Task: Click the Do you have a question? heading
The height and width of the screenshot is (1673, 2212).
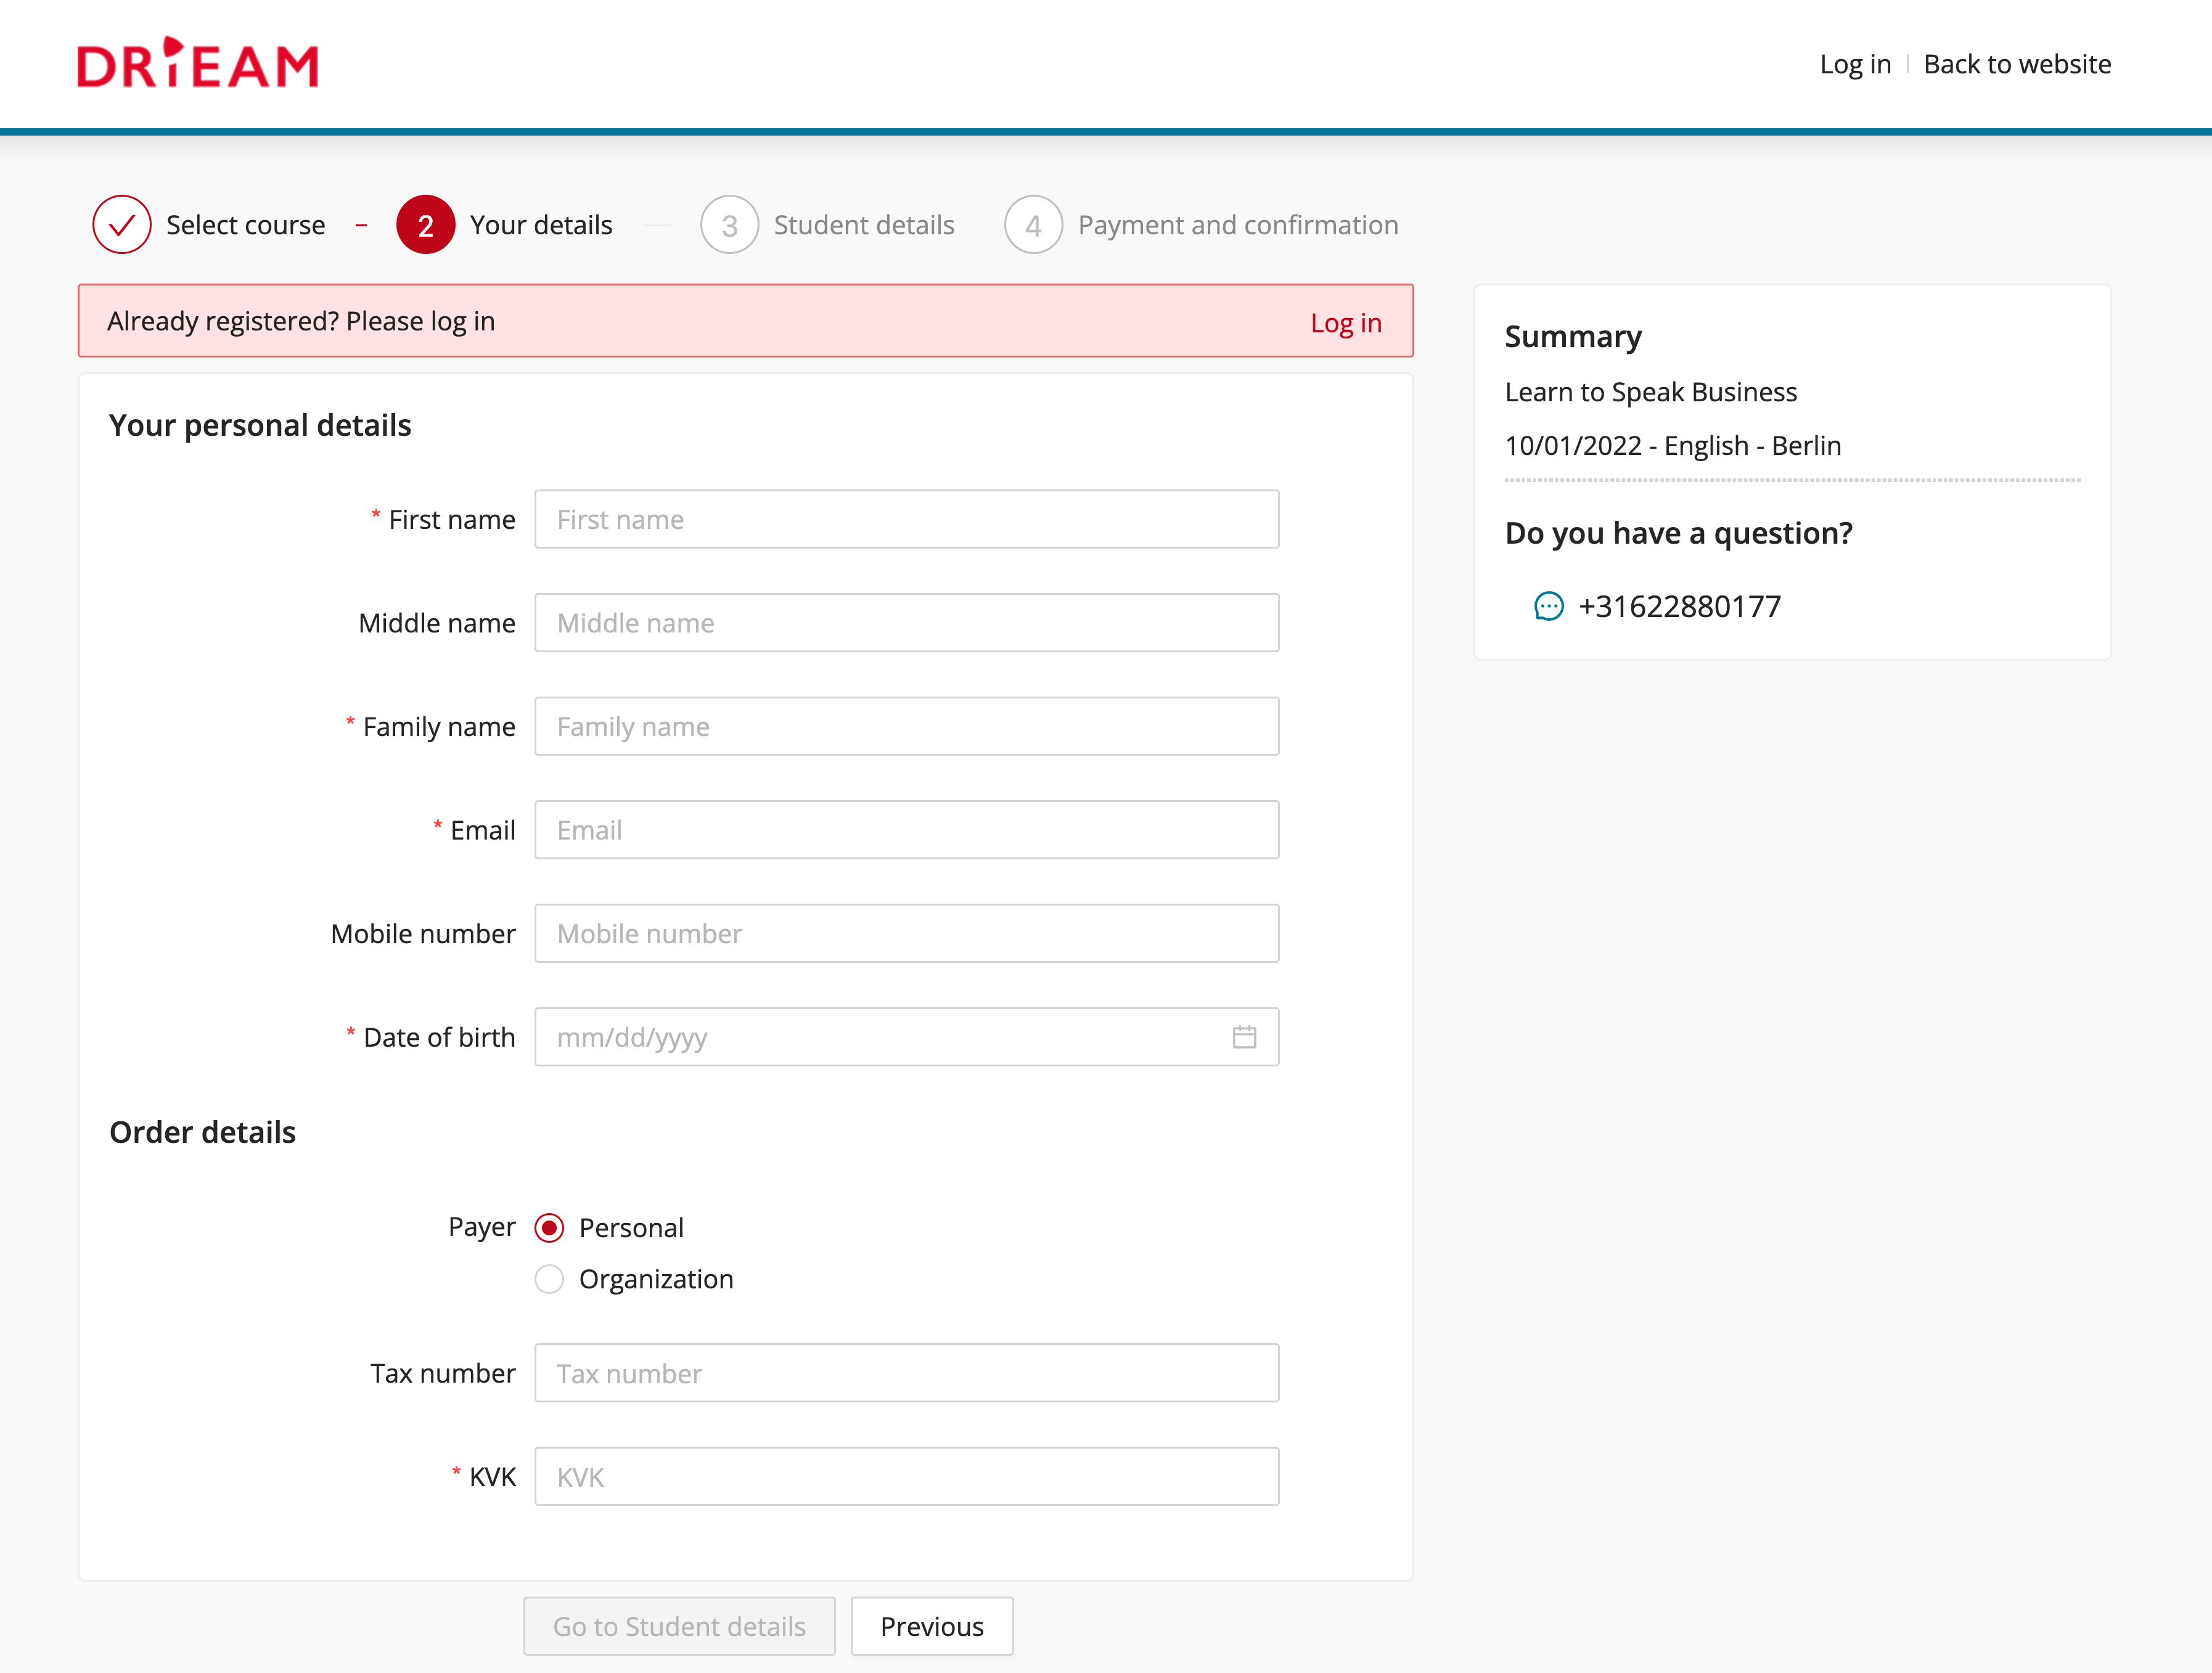Action: 1679,533
